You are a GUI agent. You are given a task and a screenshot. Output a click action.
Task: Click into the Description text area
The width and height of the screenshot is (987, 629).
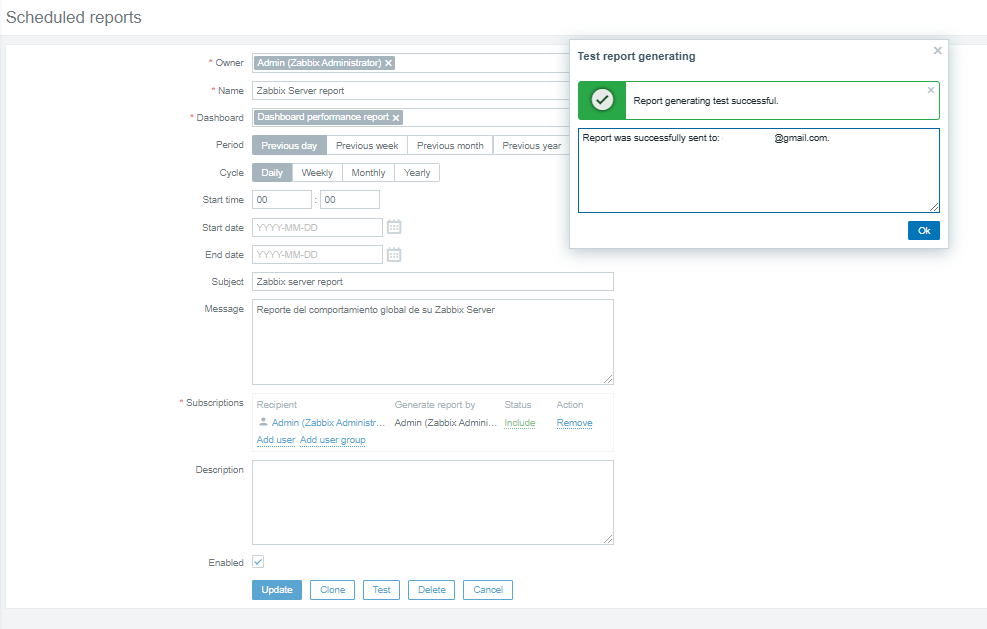click(433, 502)
